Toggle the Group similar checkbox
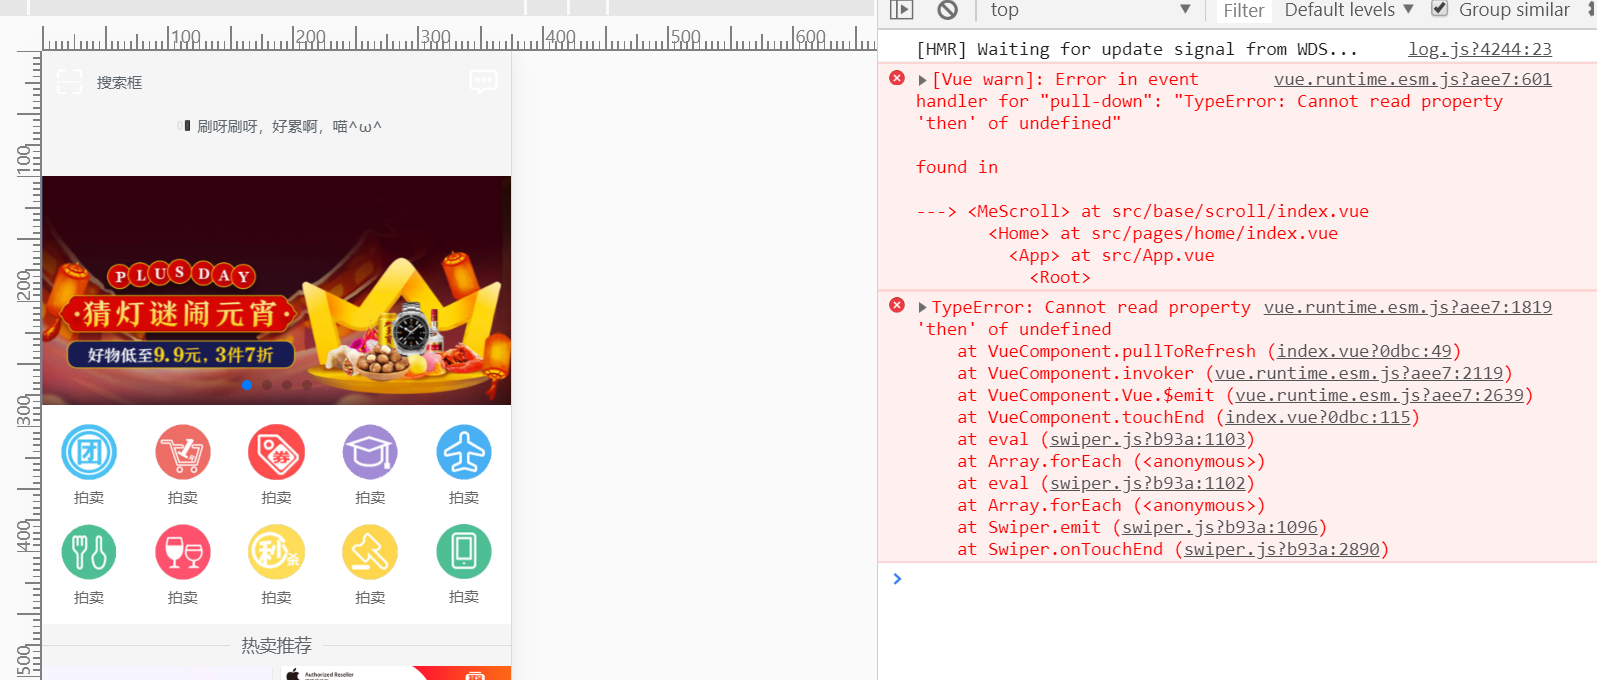Viewport: 1597px width, 680px height. tap(1440, 9)
